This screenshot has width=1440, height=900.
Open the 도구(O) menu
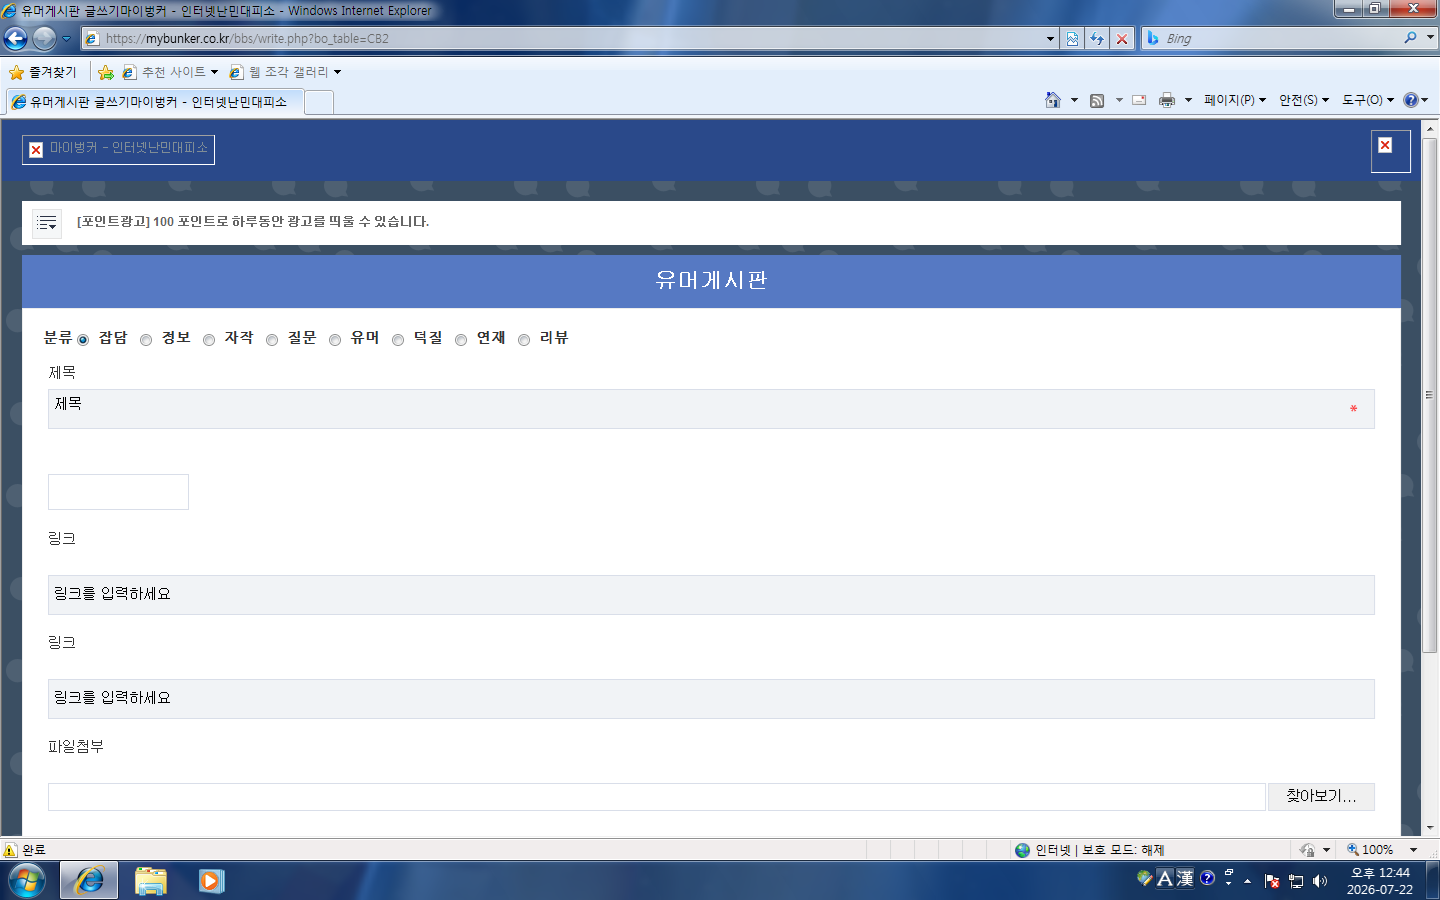point(1368,100)
